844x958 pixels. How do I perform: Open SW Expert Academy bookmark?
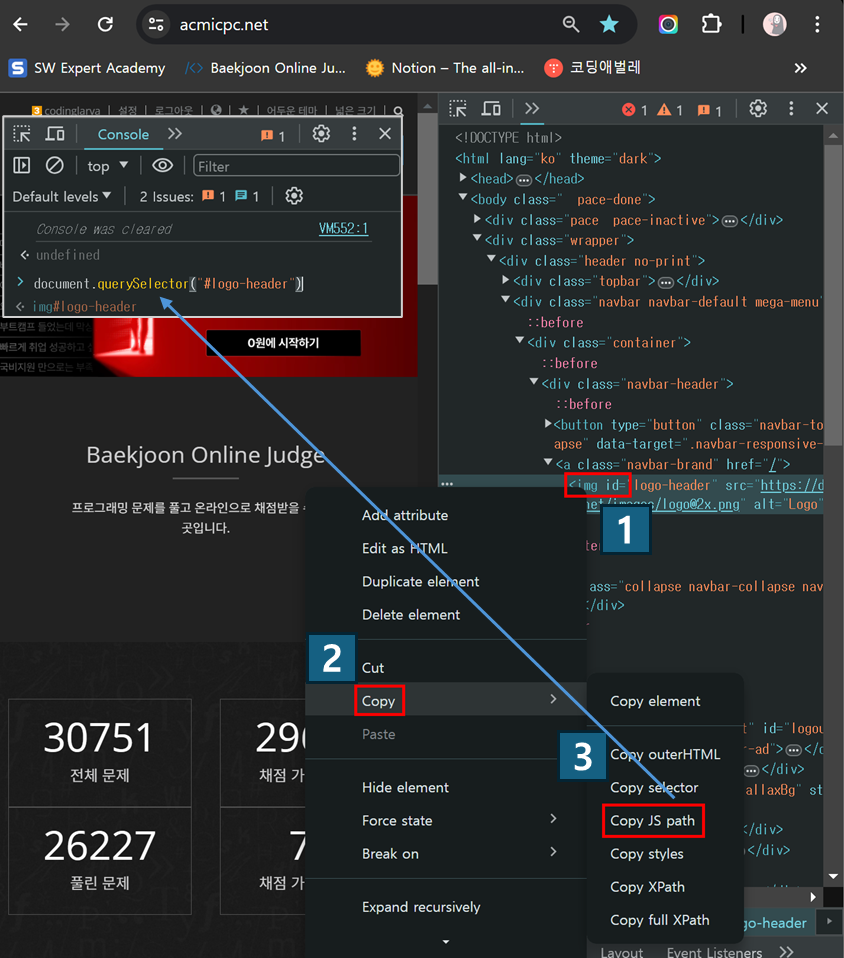click(87, 68)
